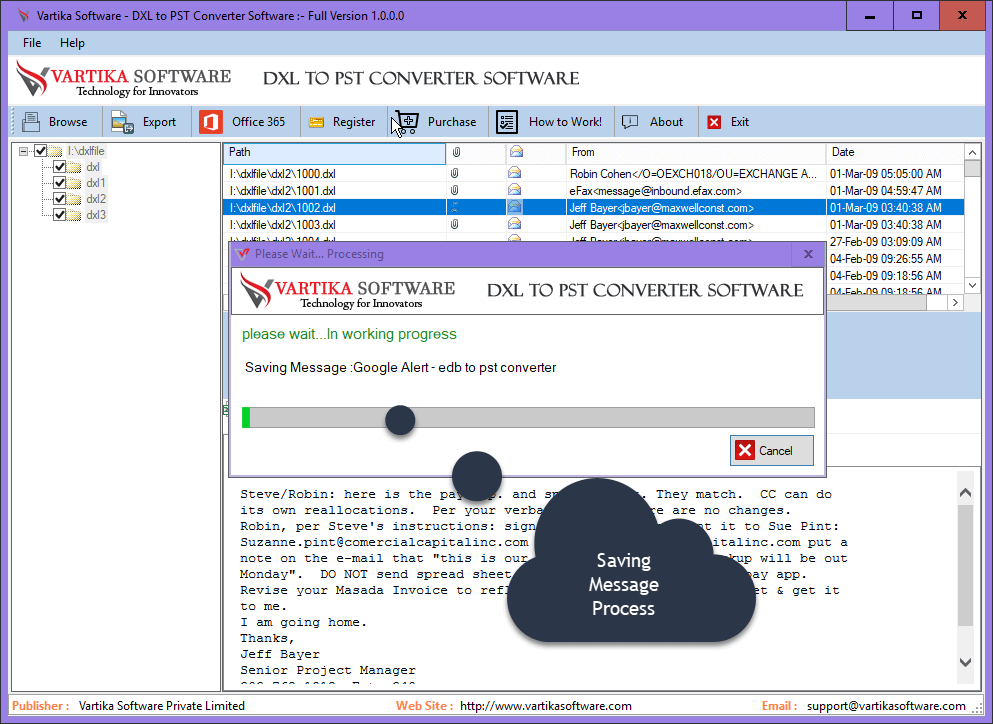Image resolution: width=993 pixels, height=724 pixels.
Task: Click the How to Work checklist icon
Action: click(x=507, y=122)
